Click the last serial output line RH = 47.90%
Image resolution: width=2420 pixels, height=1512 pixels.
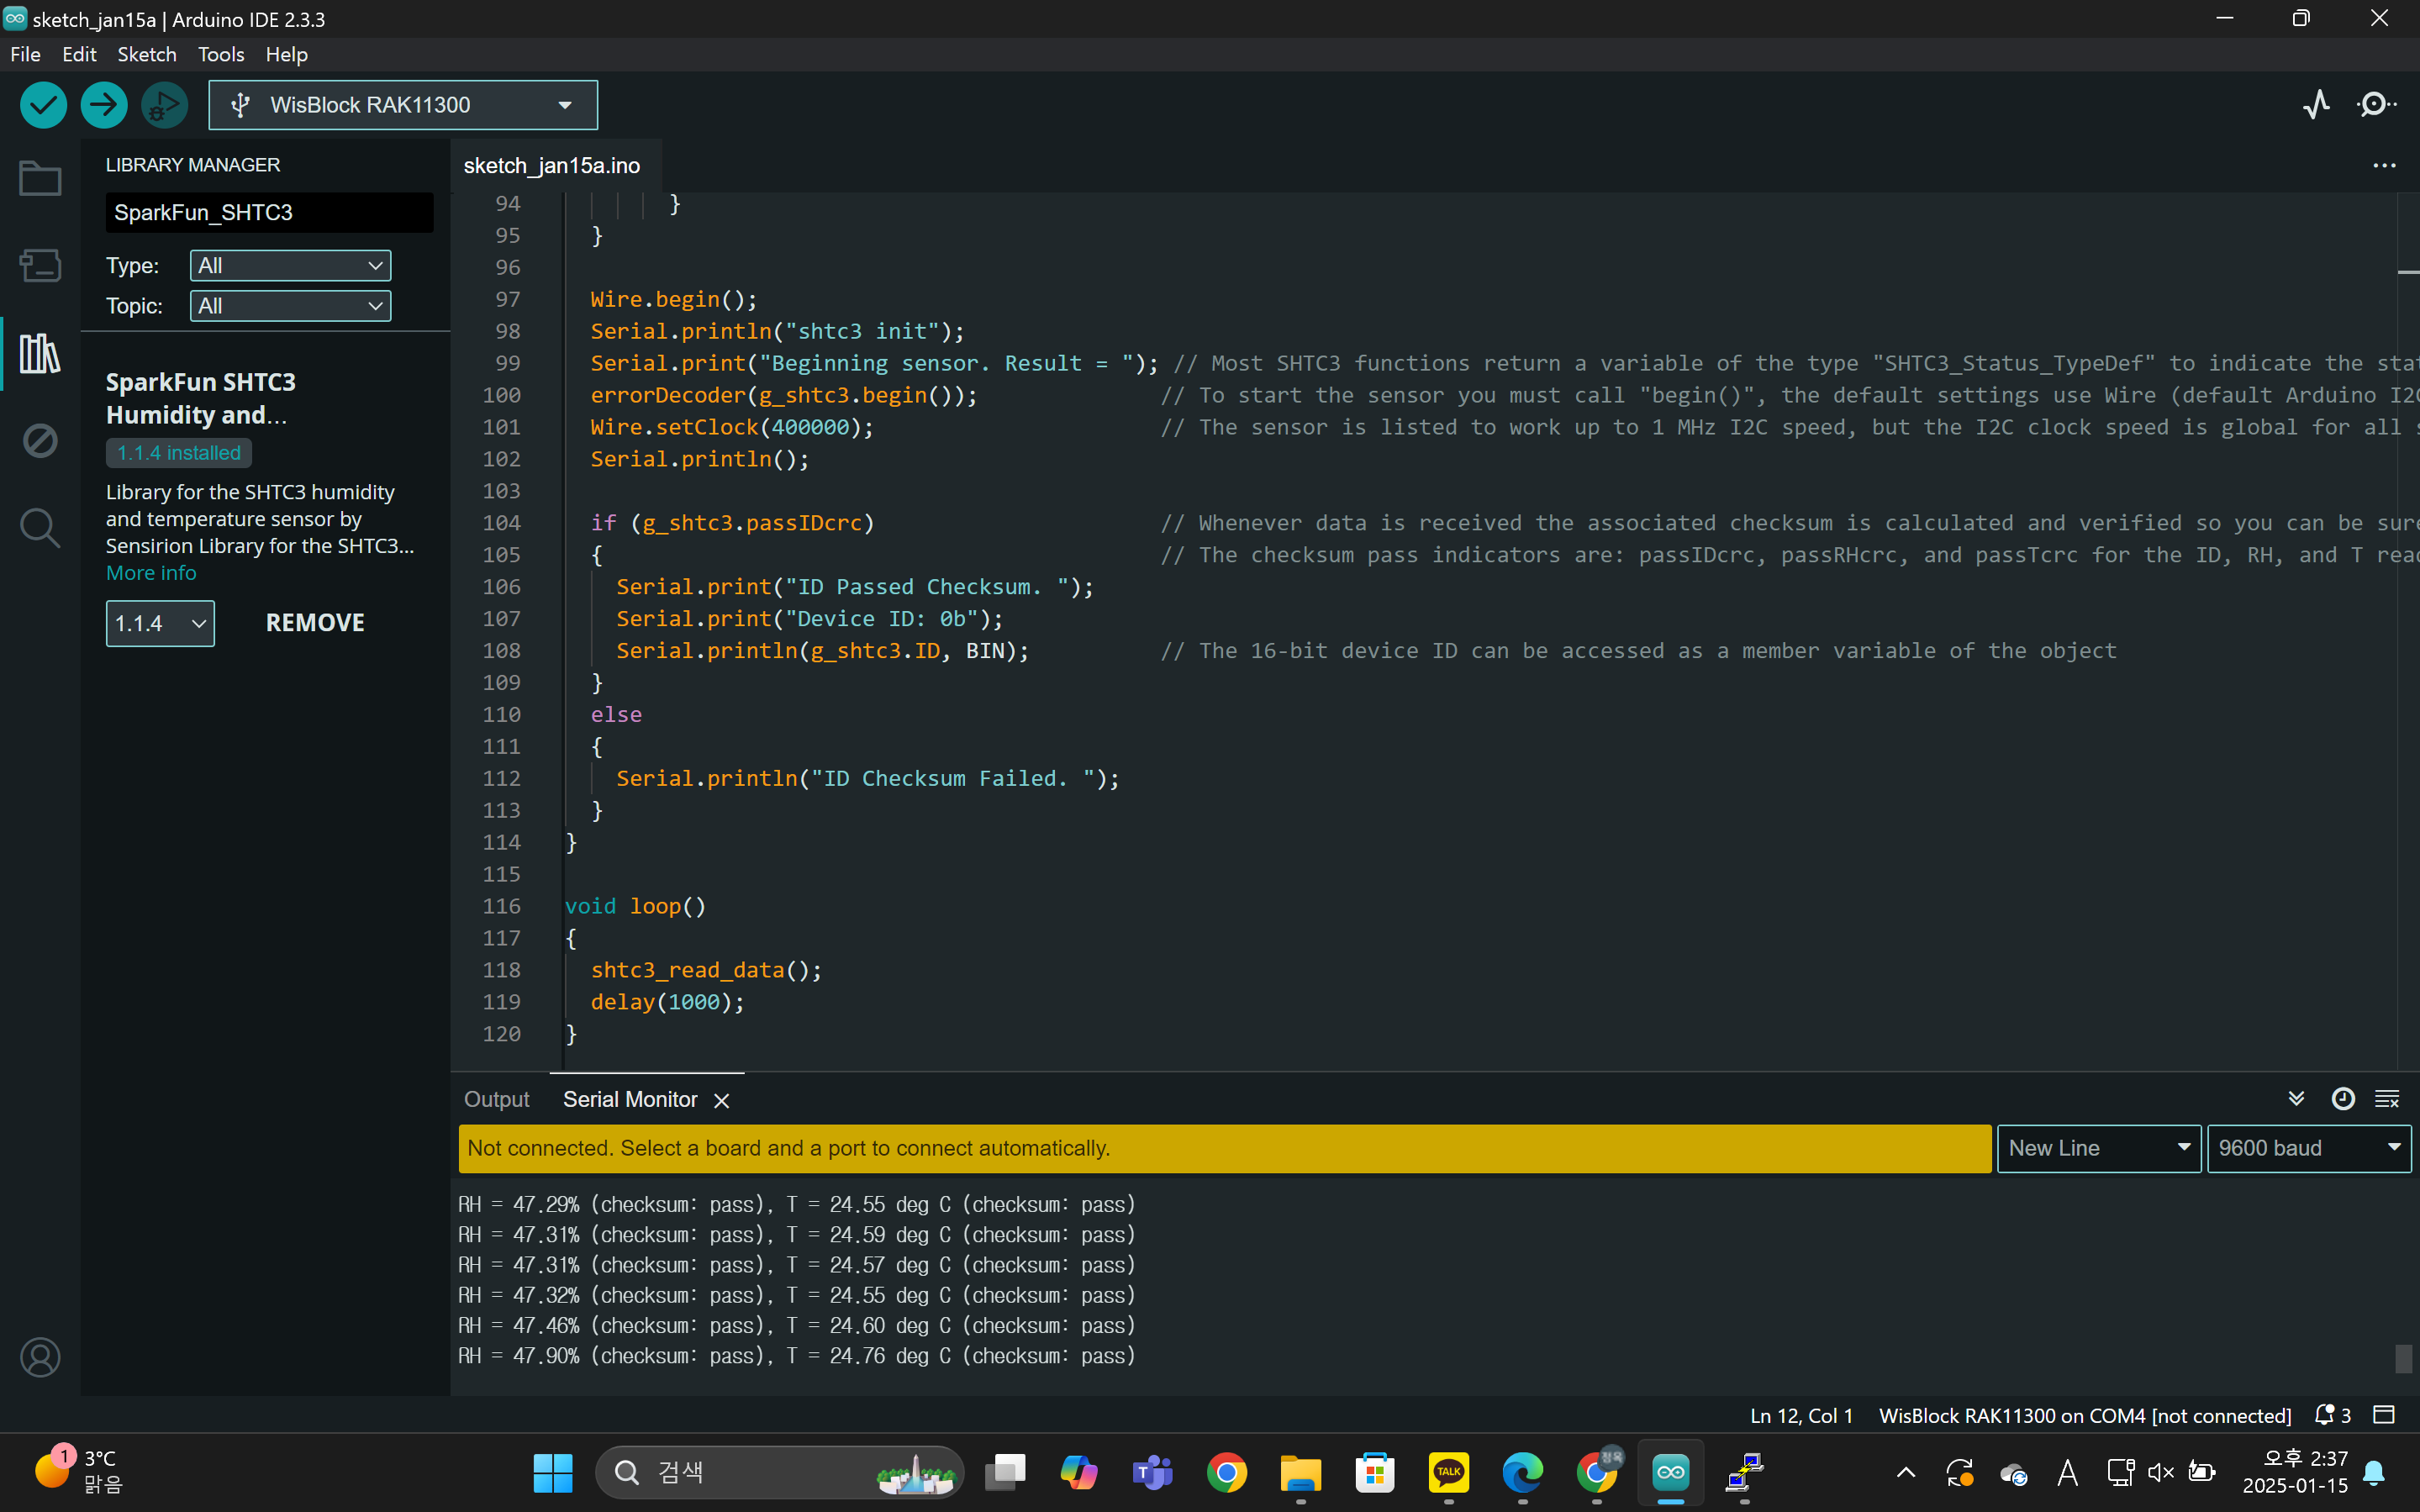tap(797, 1356)
